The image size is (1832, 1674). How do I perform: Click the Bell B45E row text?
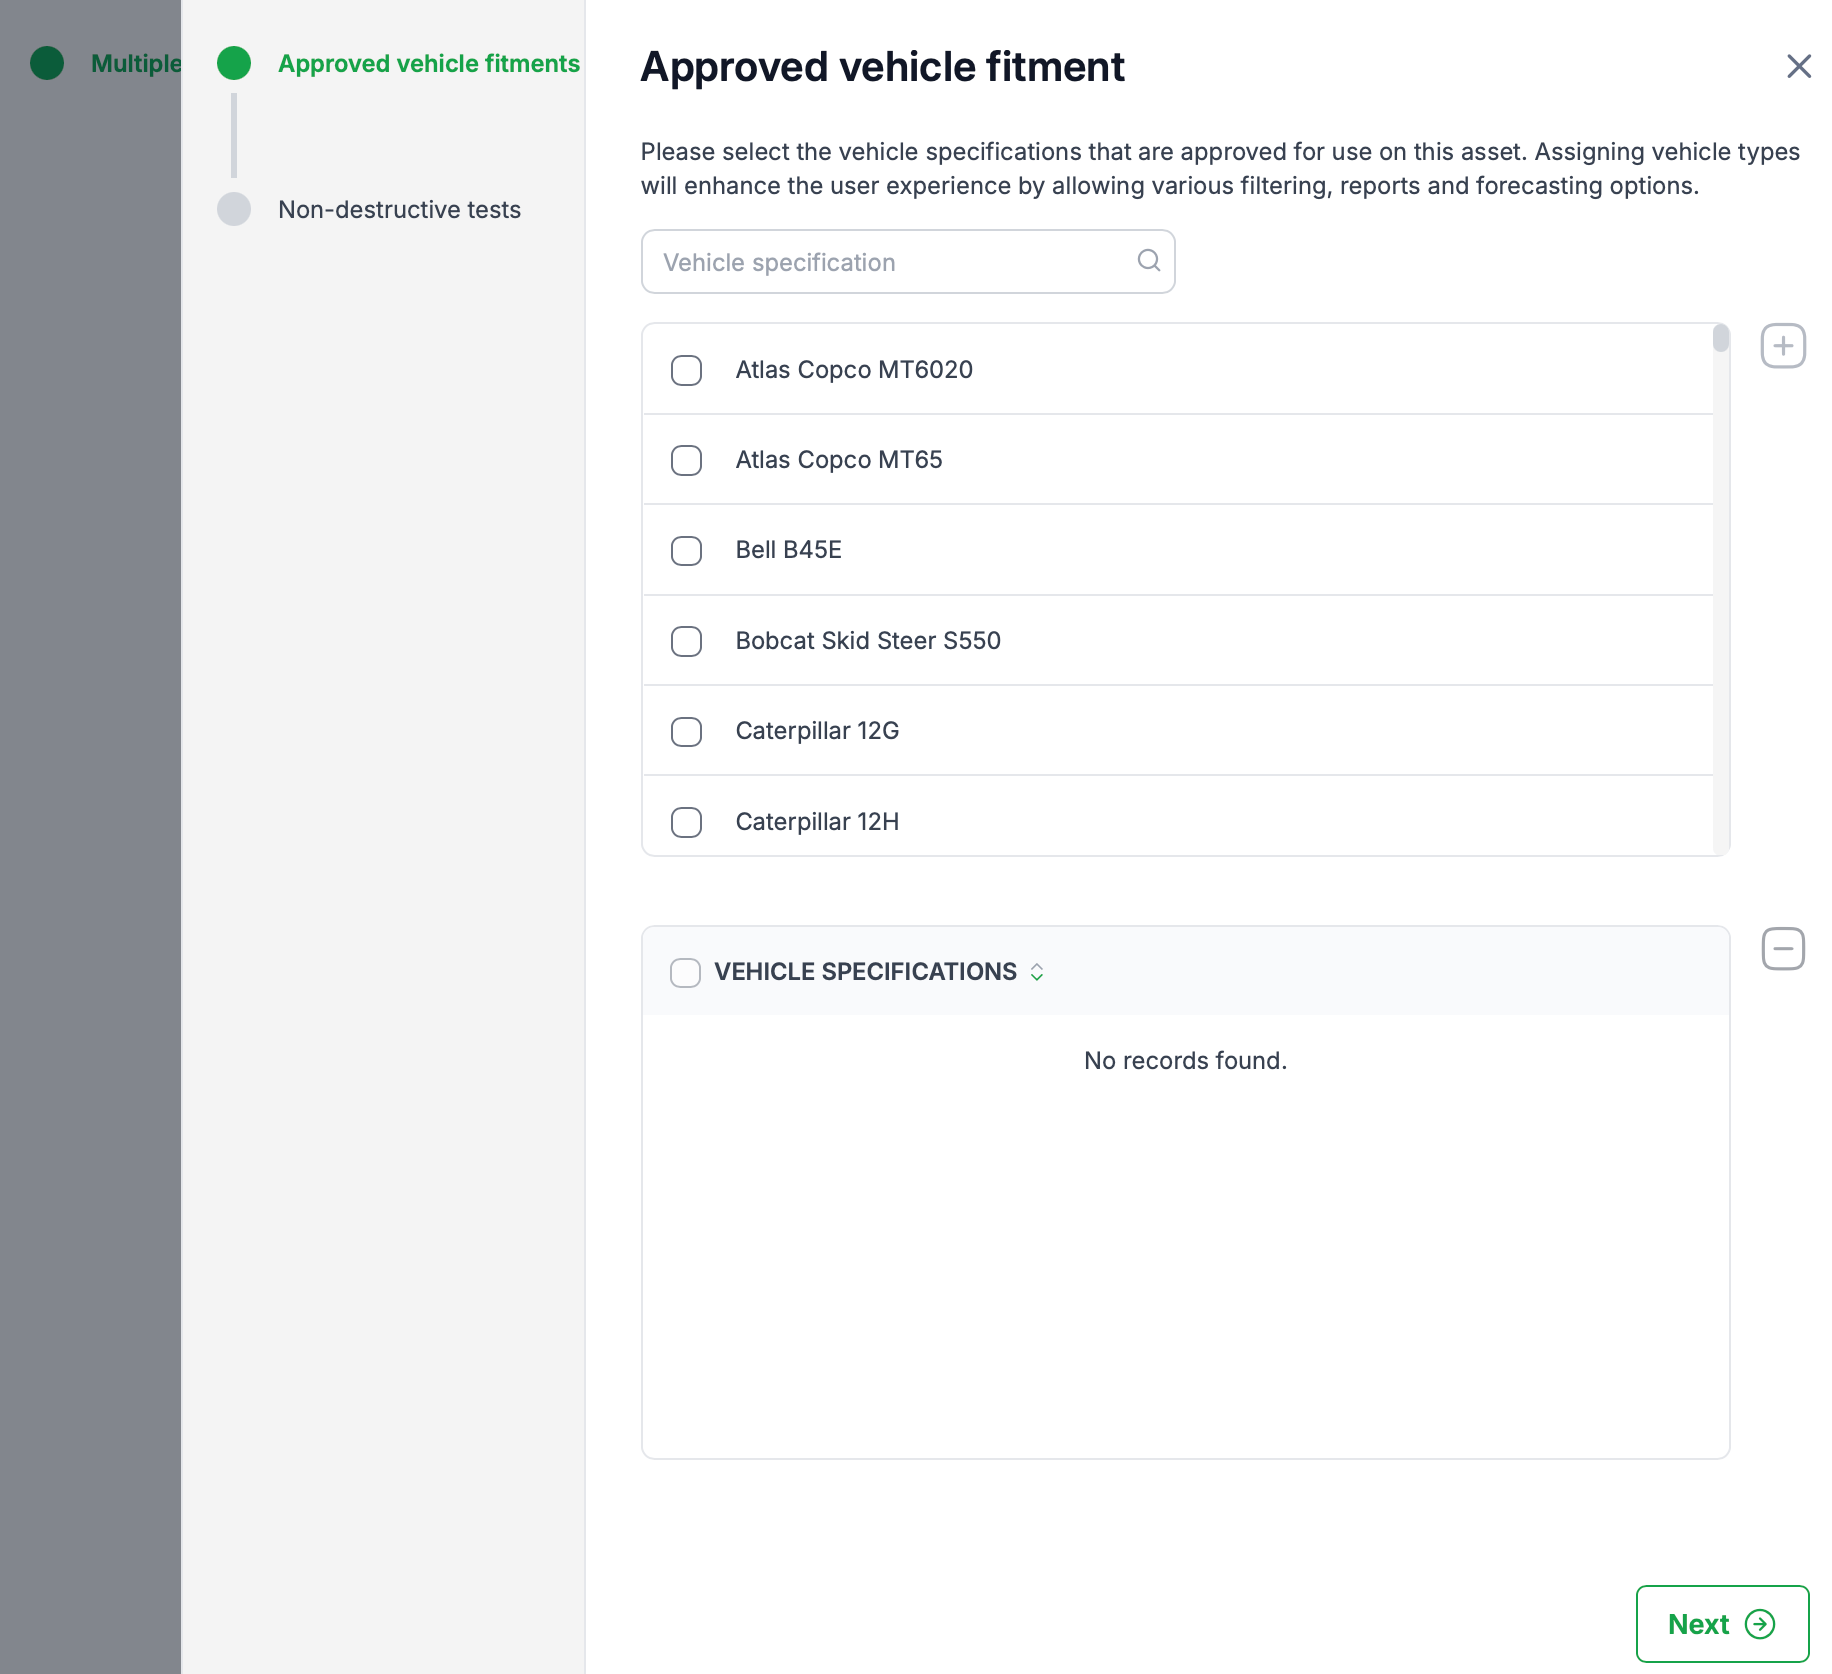tap(789, 550)
